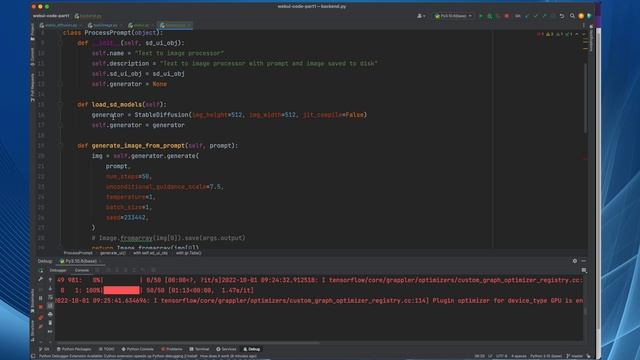640x360 pixels.
Task: Click the inspection errors and warnings widget
Action: pyautogui.click(x=555, y=34)
